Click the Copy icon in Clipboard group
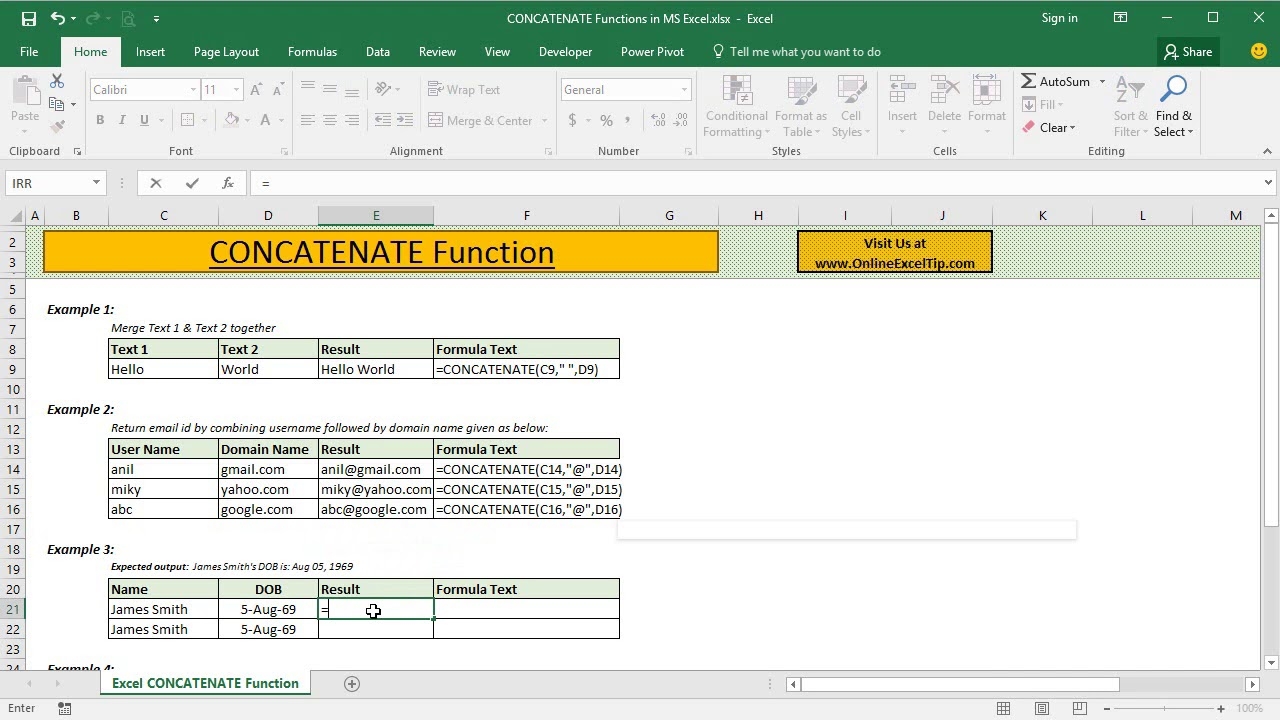1280x720 pixels. [x=57, y=103]
